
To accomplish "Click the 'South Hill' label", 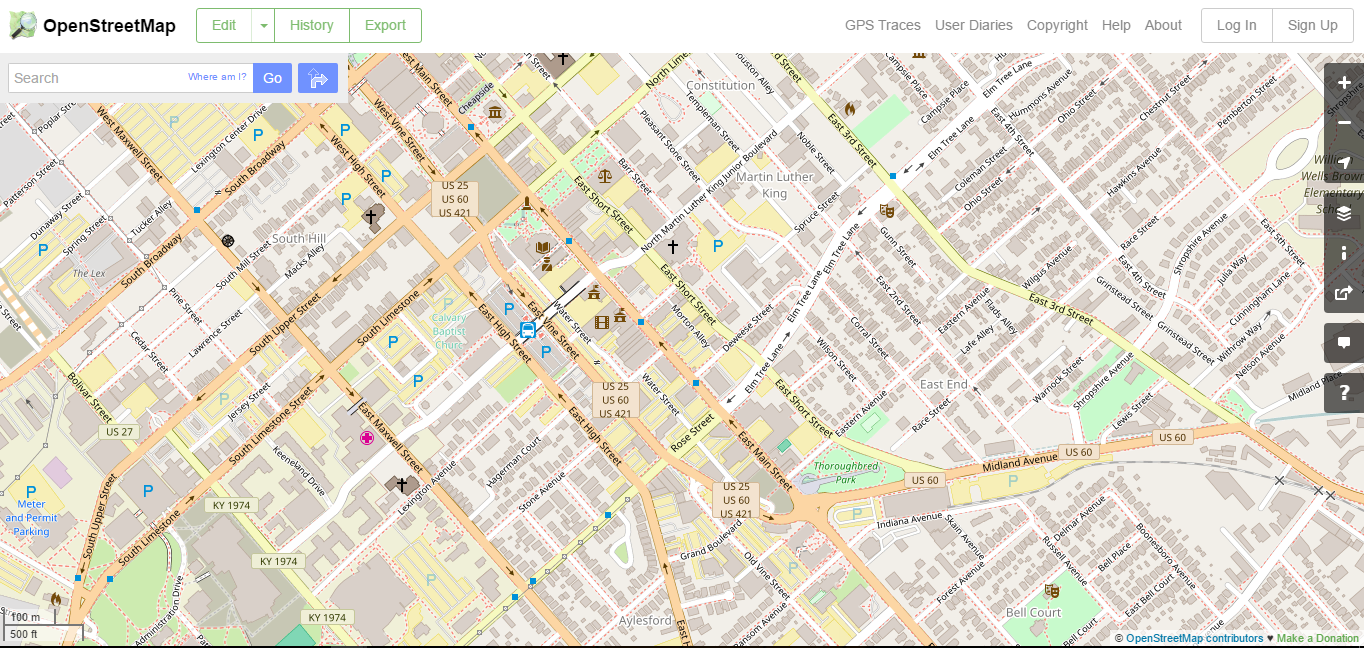I will [299, 239].
